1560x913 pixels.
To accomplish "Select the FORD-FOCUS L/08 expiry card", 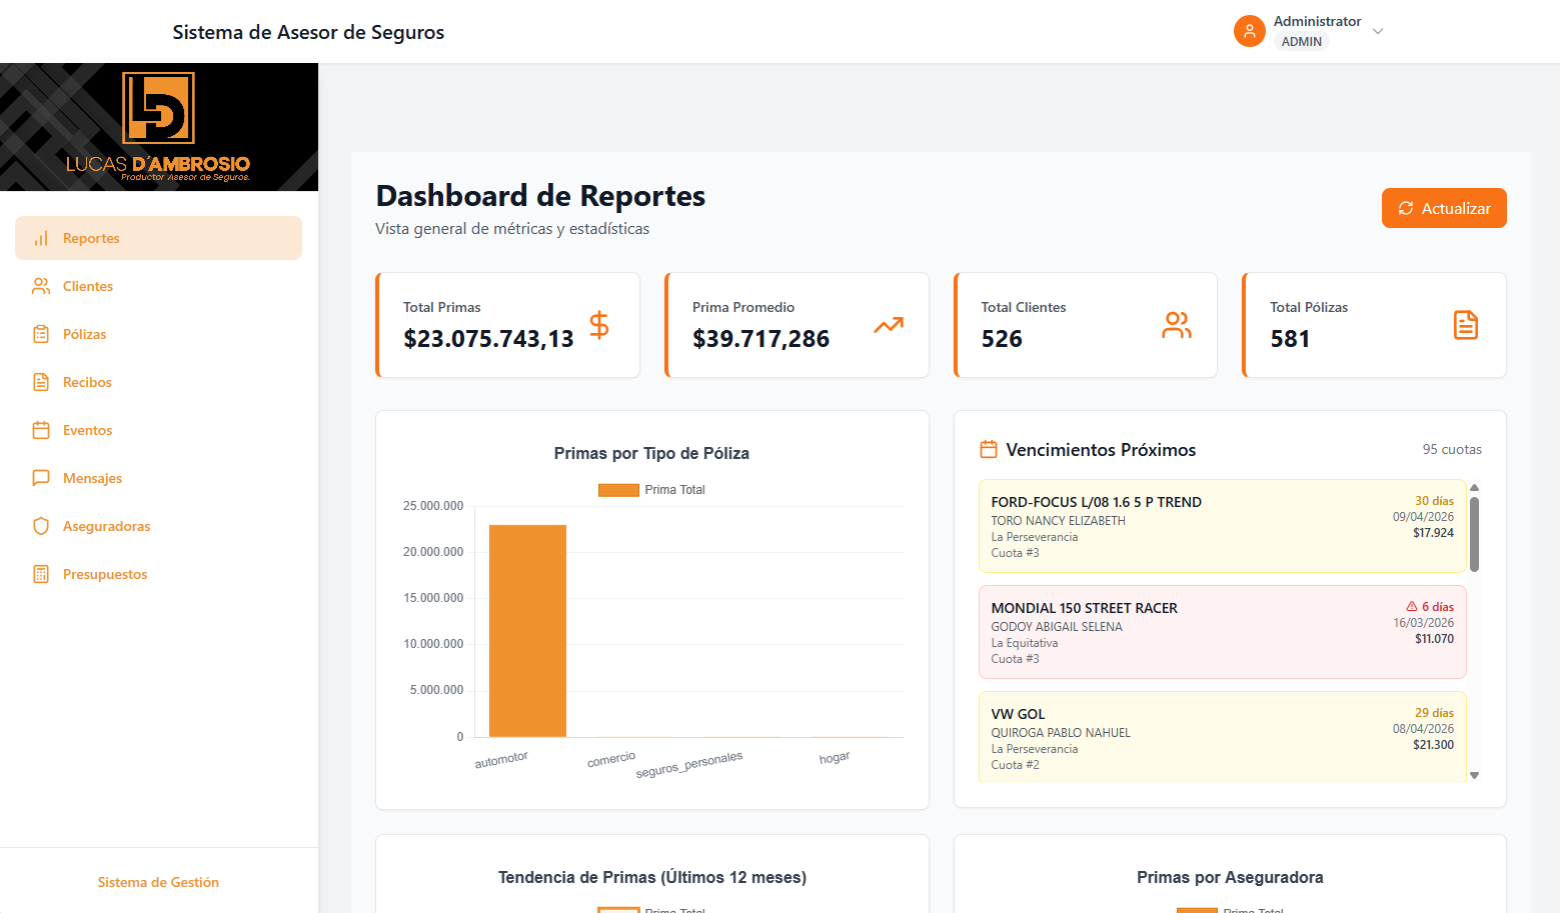I will pos(1222,526).
